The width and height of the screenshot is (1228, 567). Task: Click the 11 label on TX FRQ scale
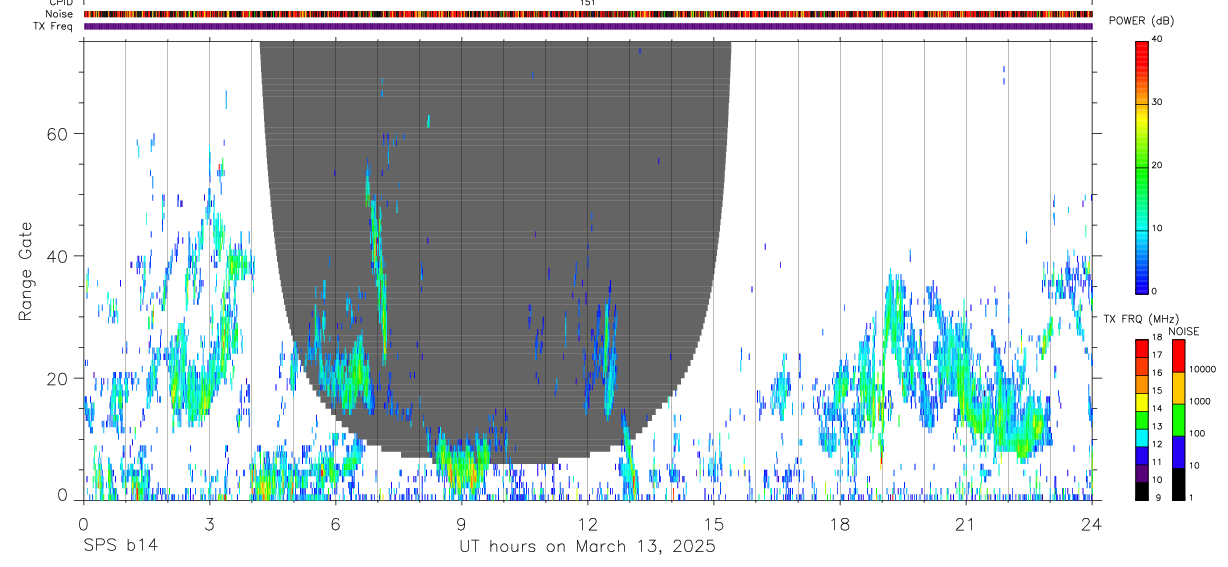click(x=1156, y=462)
